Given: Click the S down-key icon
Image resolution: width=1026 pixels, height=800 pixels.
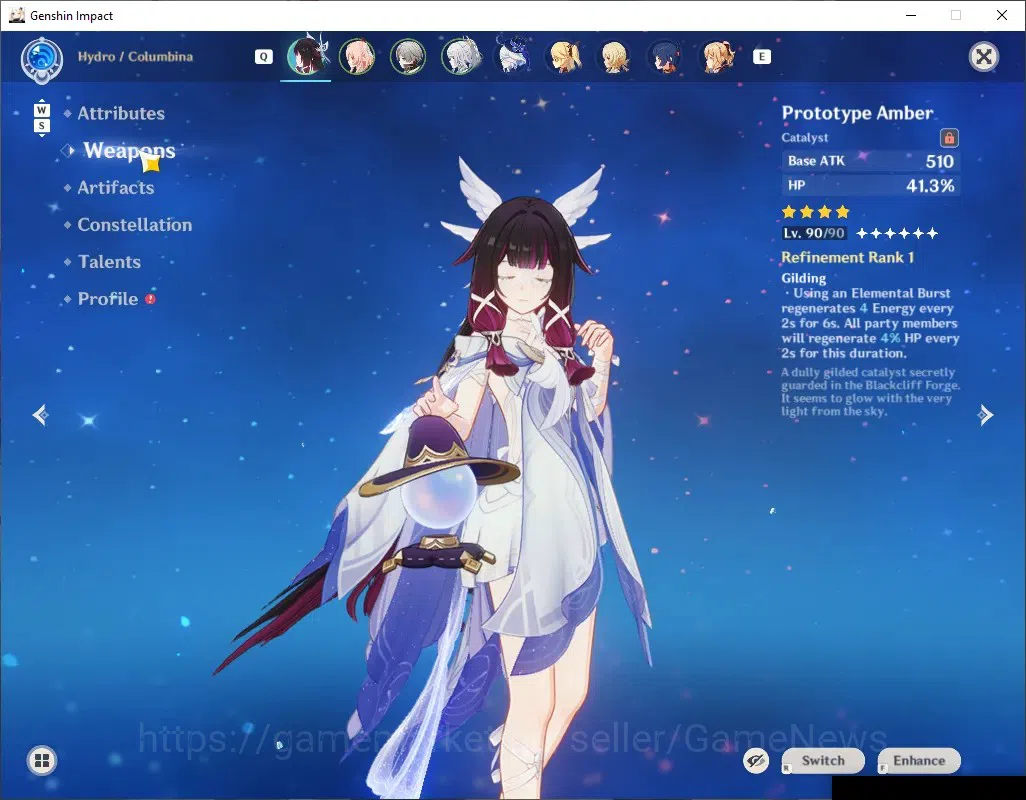Looking at the screenshot, I should pos(42,126).
